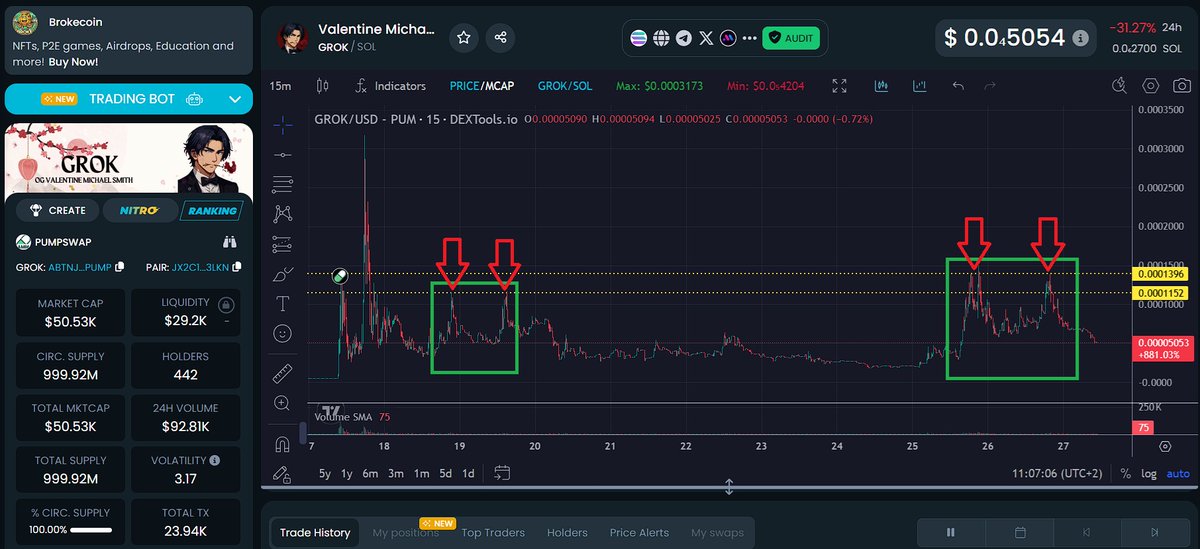The width and height of the screenshot is (1200, 549).
Task: Toggle percent scale on price axis
Action: pos(1126,474)
